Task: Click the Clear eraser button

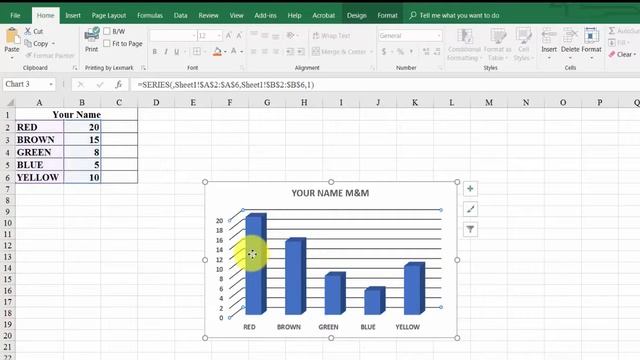Action: [x=622, y=54]
